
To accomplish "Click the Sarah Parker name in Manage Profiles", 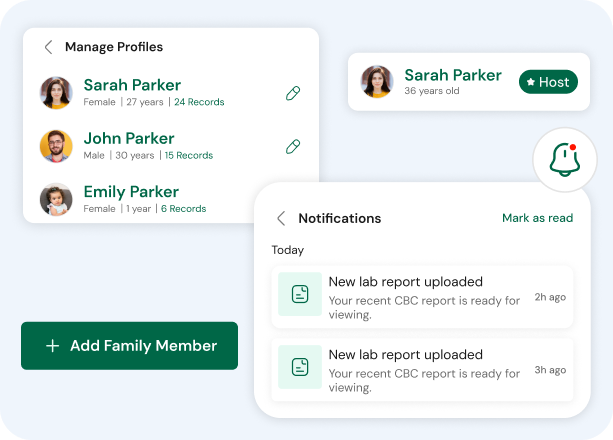I will coord(132,85).
